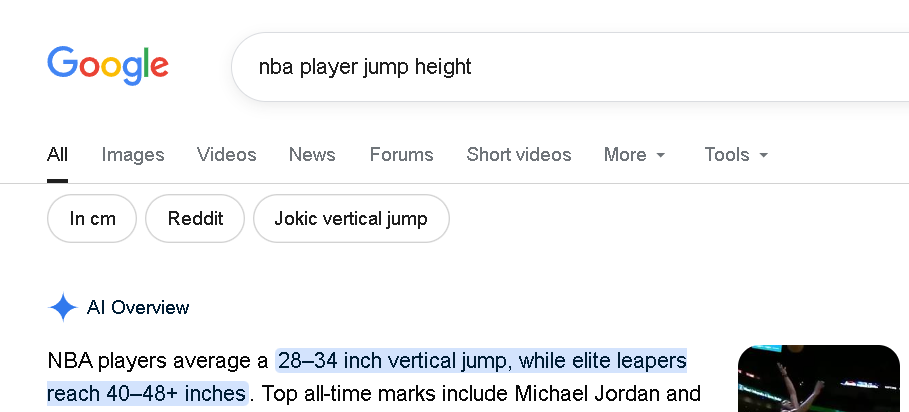Apply the "In cm" suggestion chip
The height and width of the screenshot is (412, 909).
click(92, 219)
